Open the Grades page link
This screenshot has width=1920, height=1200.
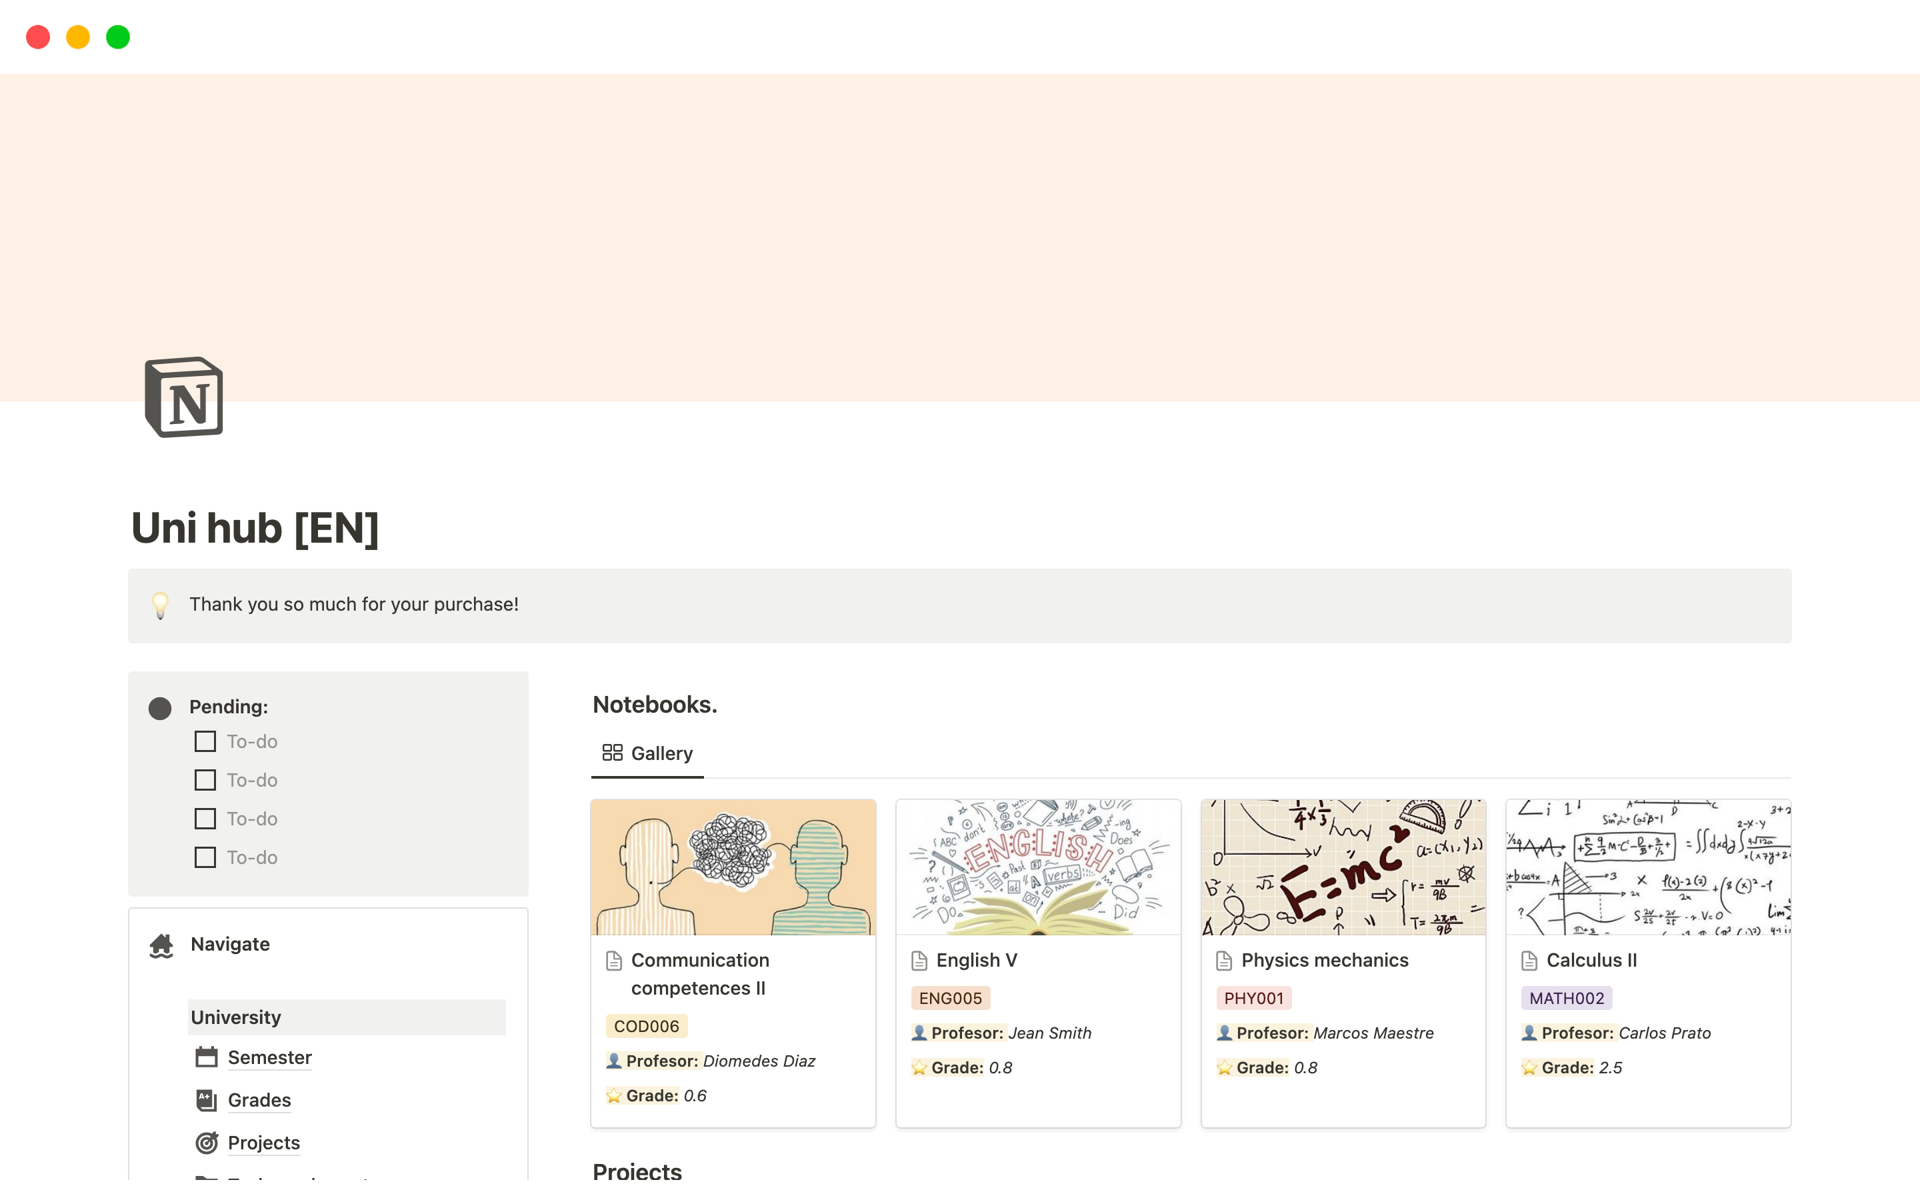point(258,1100)
